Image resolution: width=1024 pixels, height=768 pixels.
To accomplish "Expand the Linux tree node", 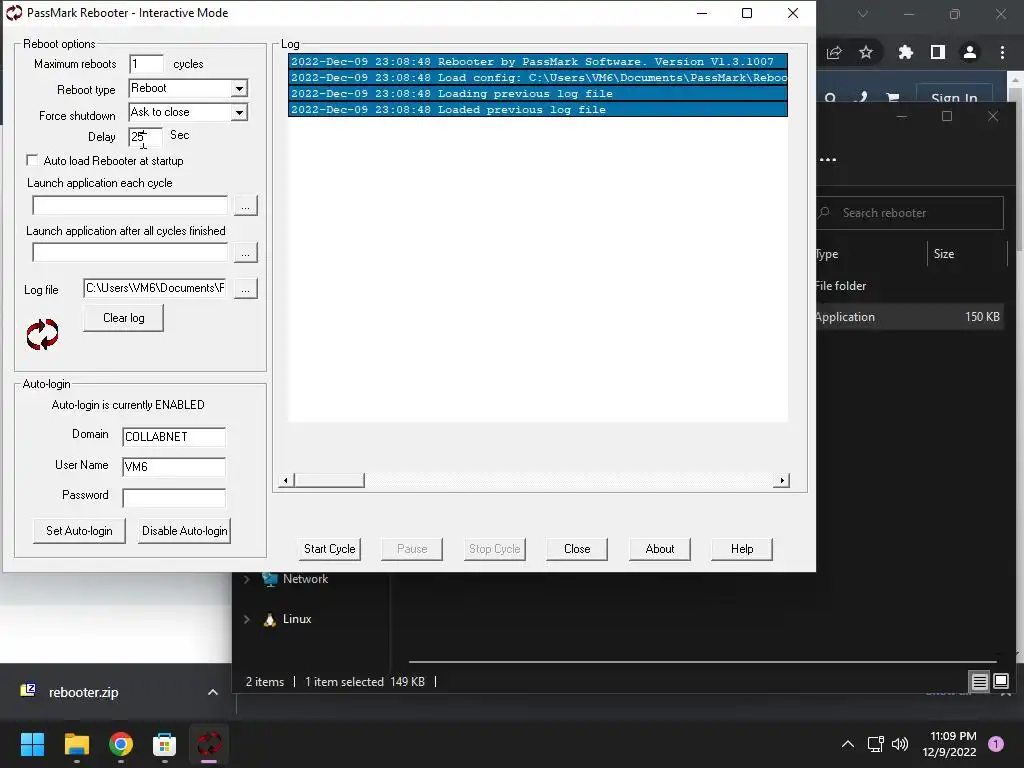I will pos(247,619).
